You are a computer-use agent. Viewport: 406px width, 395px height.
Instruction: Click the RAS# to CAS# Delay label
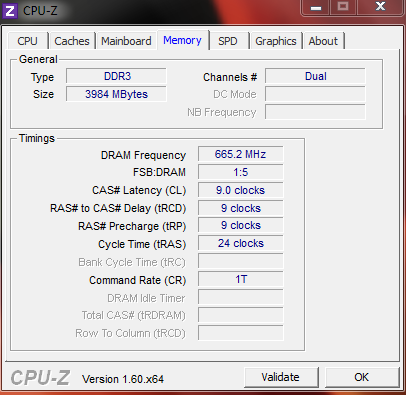coord(118,208)
